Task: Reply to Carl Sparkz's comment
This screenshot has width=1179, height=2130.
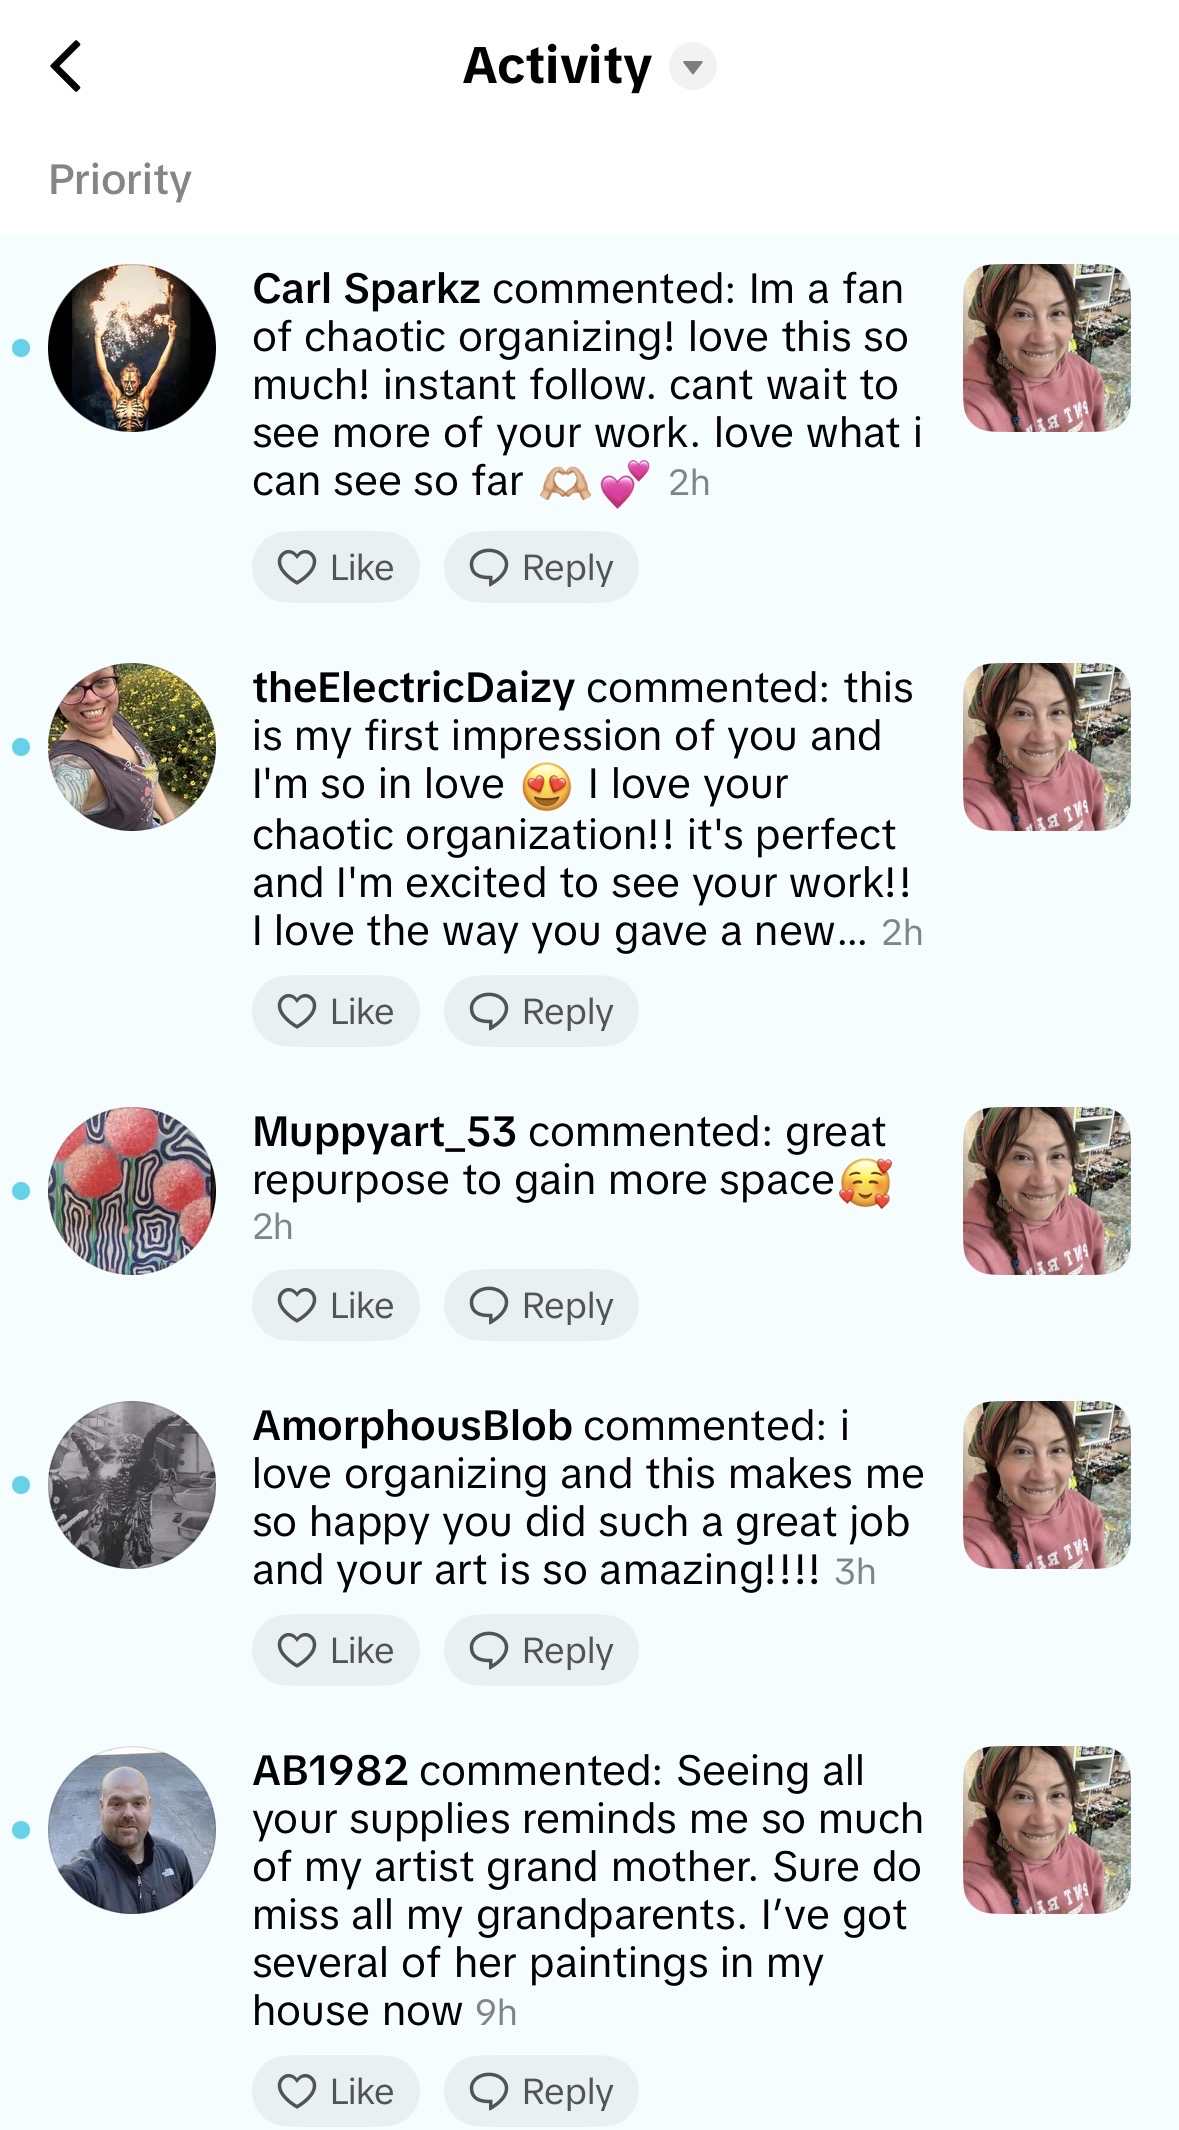Action: [541, 567]
